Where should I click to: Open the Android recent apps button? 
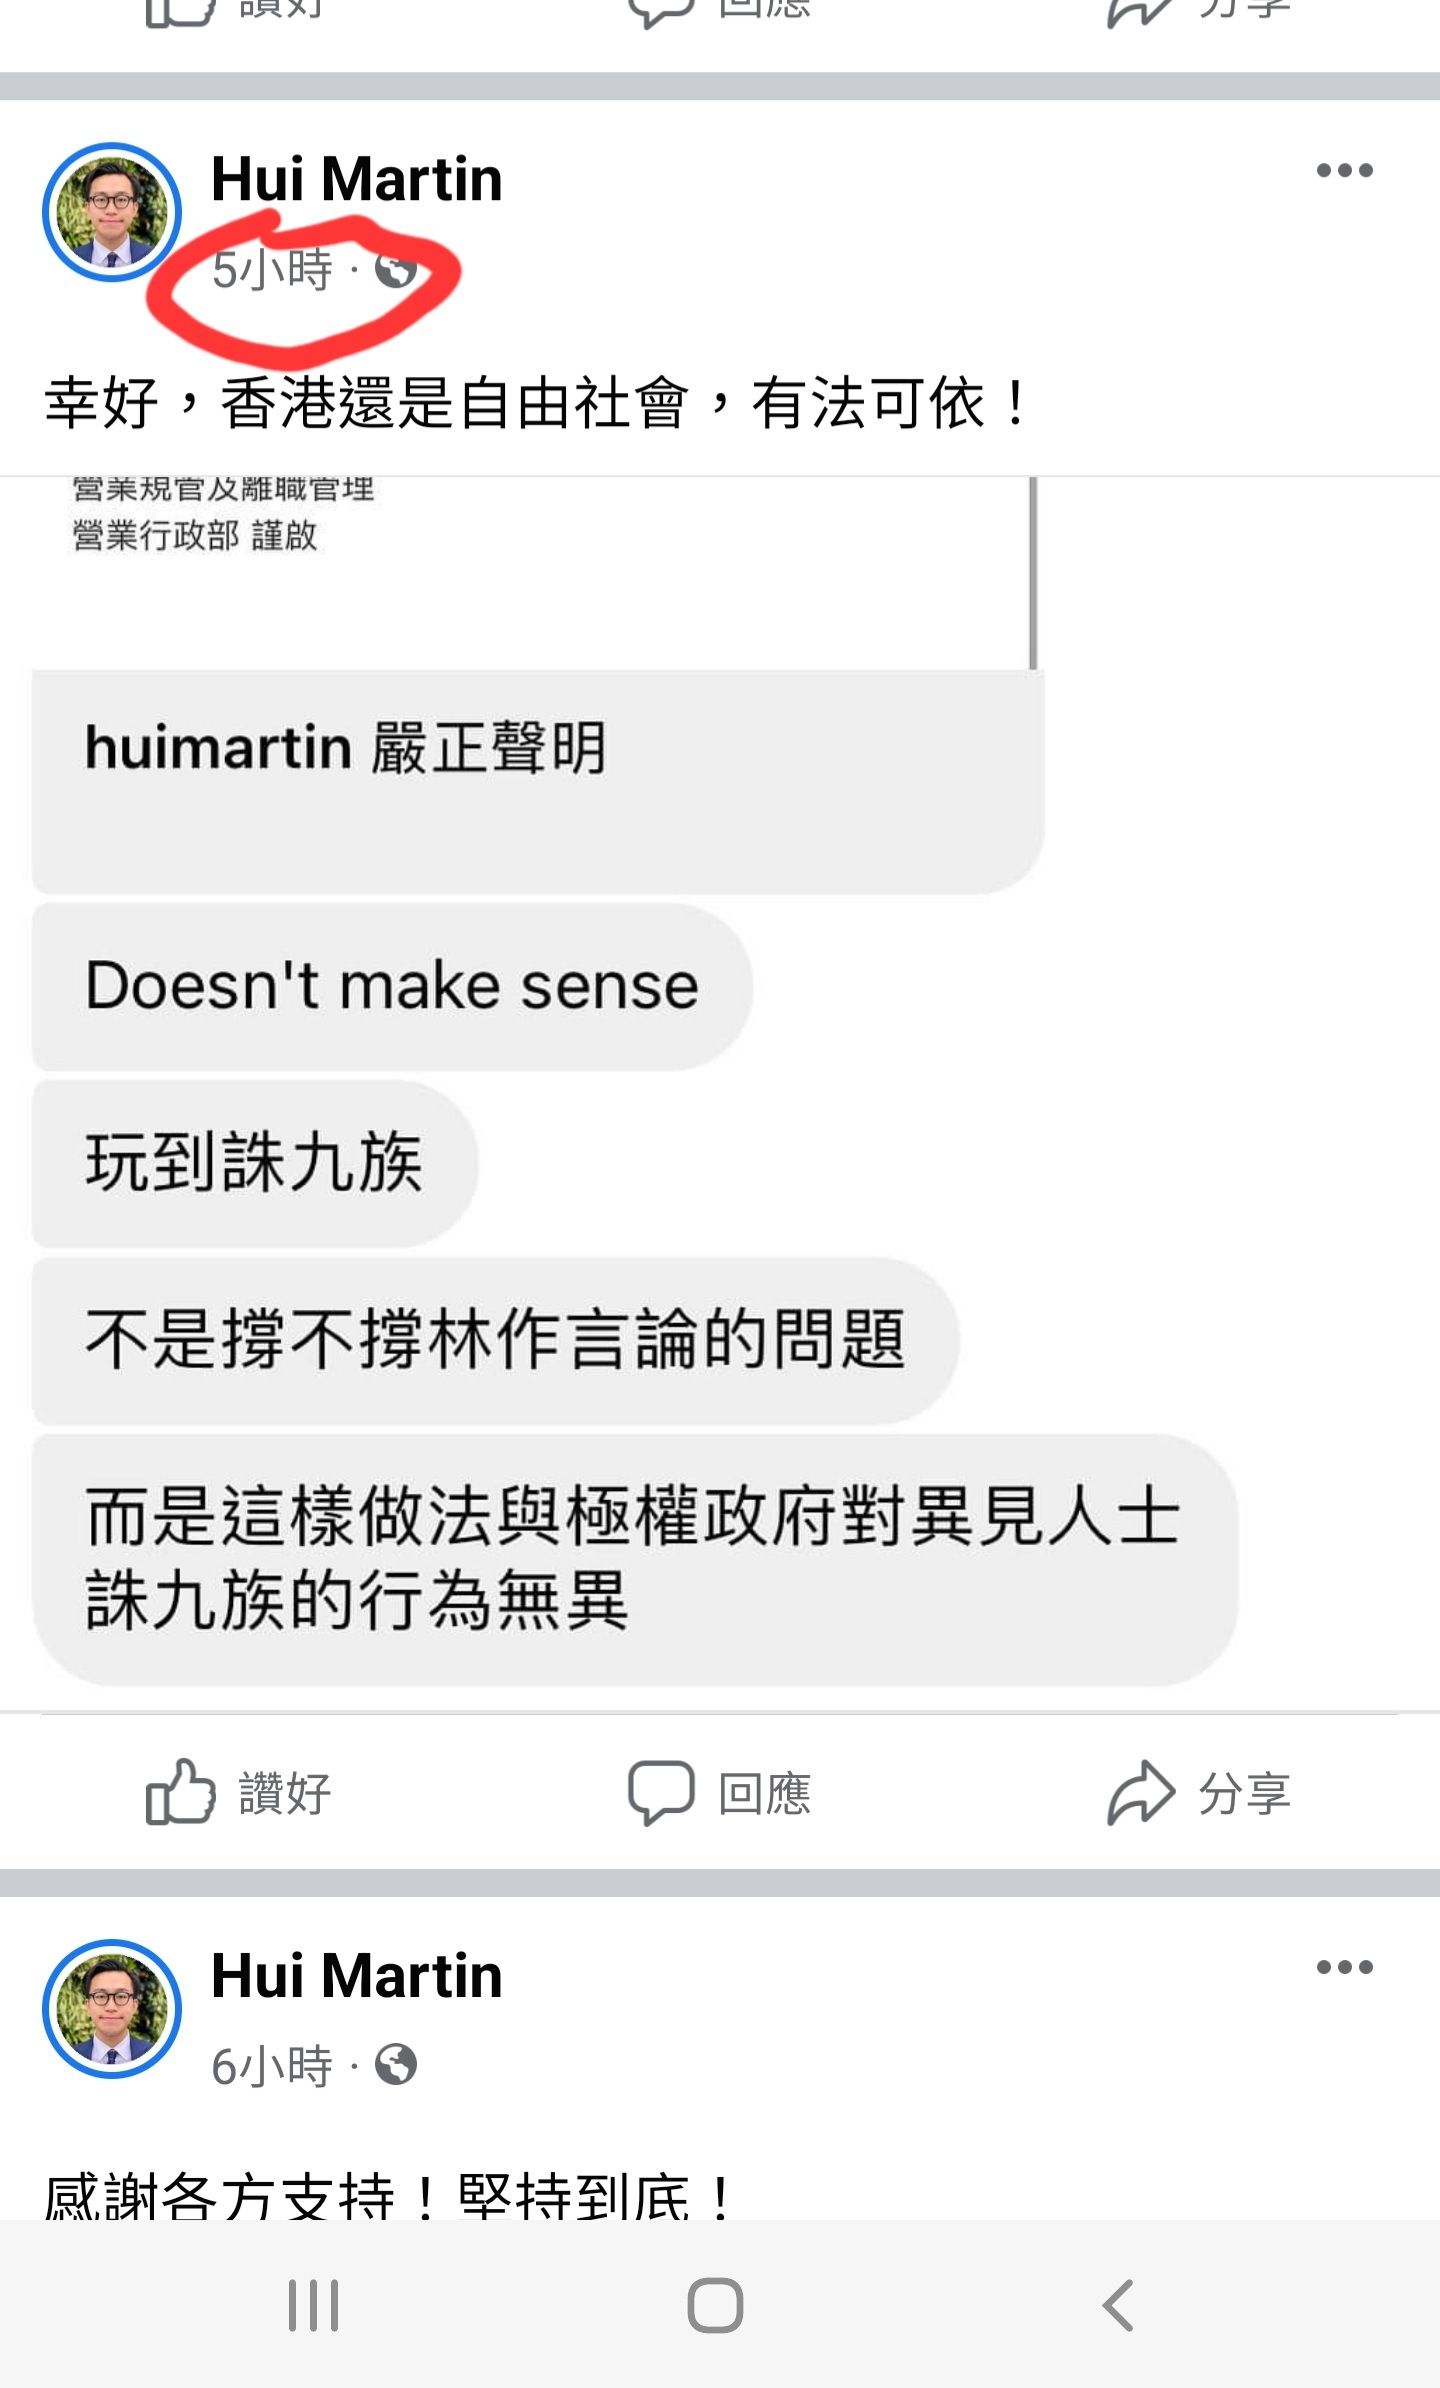[x=313, y=2305]
